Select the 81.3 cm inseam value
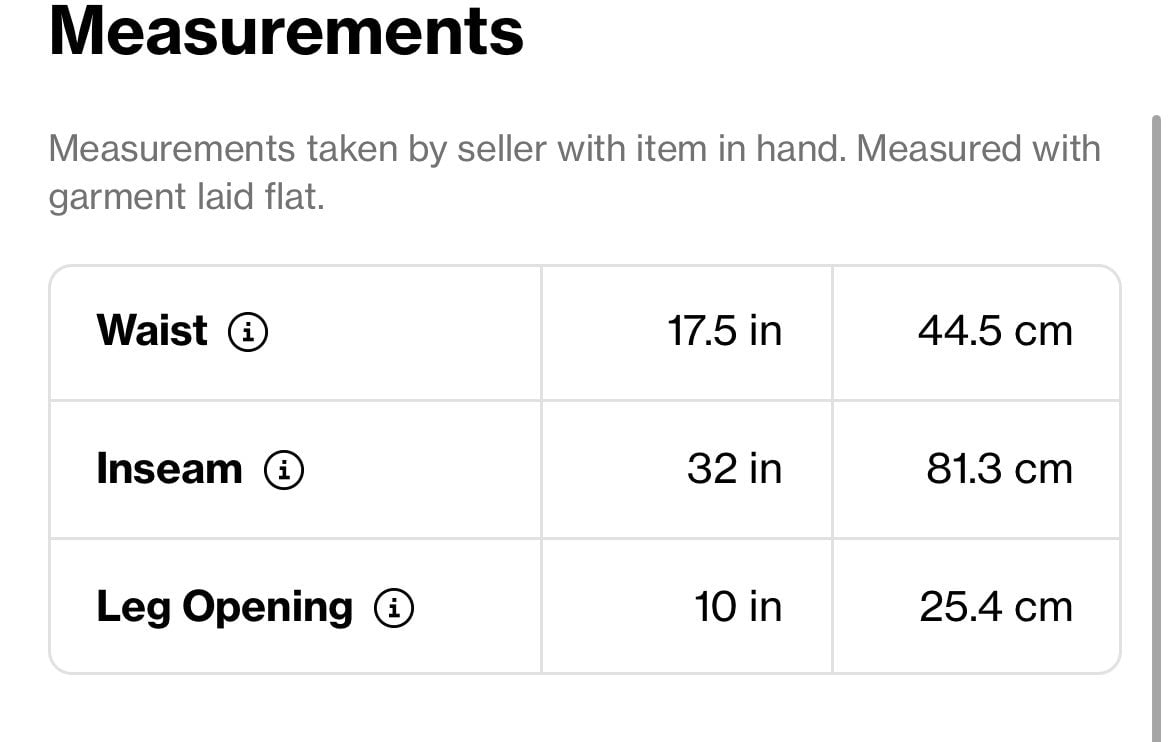The width and height of the screenshot is (1170, 742). point(999,469)
